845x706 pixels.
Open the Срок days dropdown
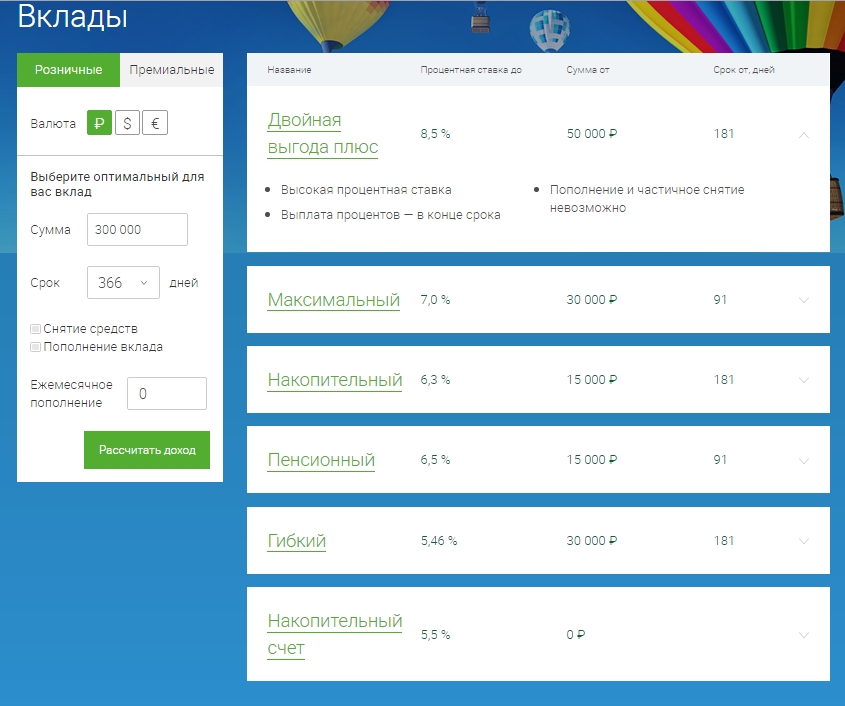click(123, 283)
